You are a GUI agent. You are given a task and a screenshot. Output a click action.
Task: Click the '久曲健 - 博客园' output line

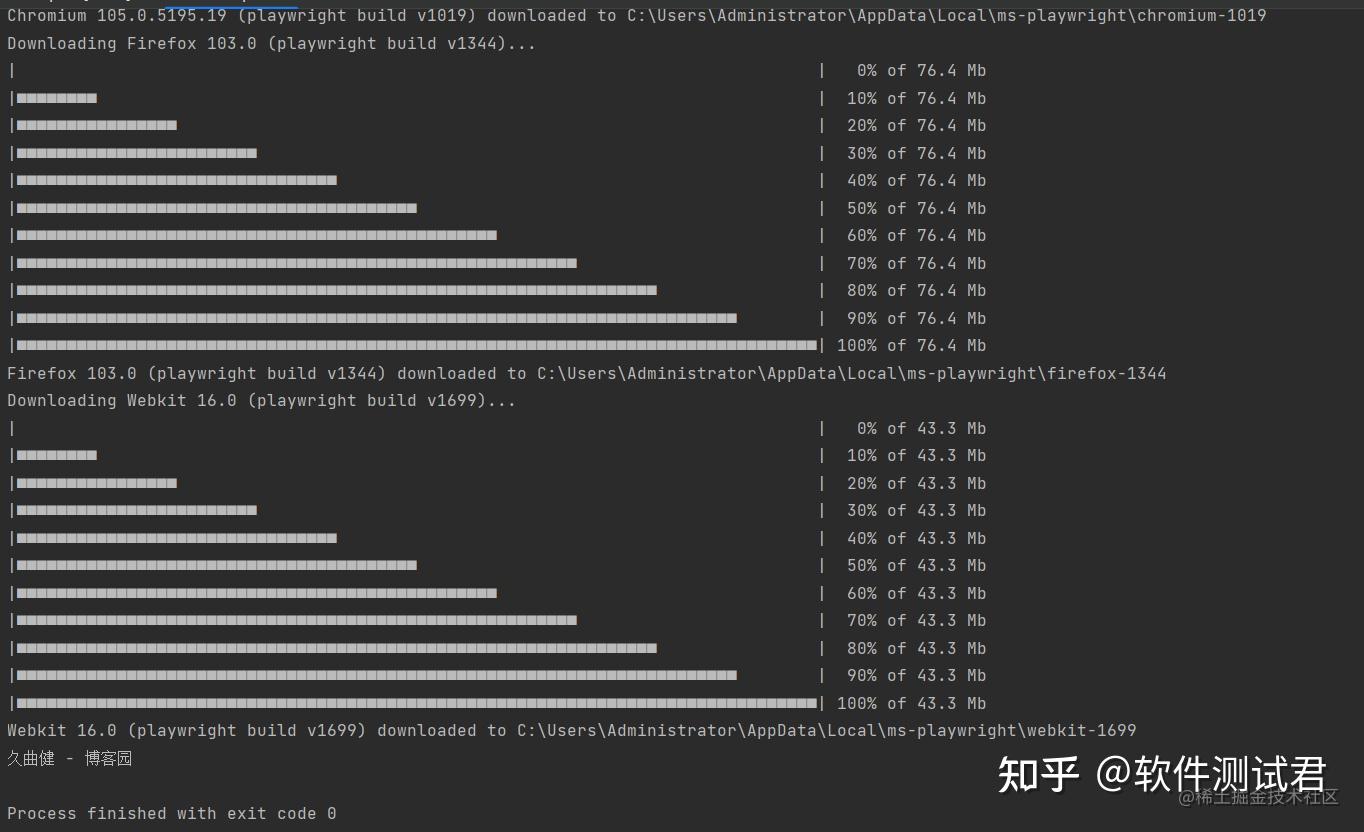70,759
